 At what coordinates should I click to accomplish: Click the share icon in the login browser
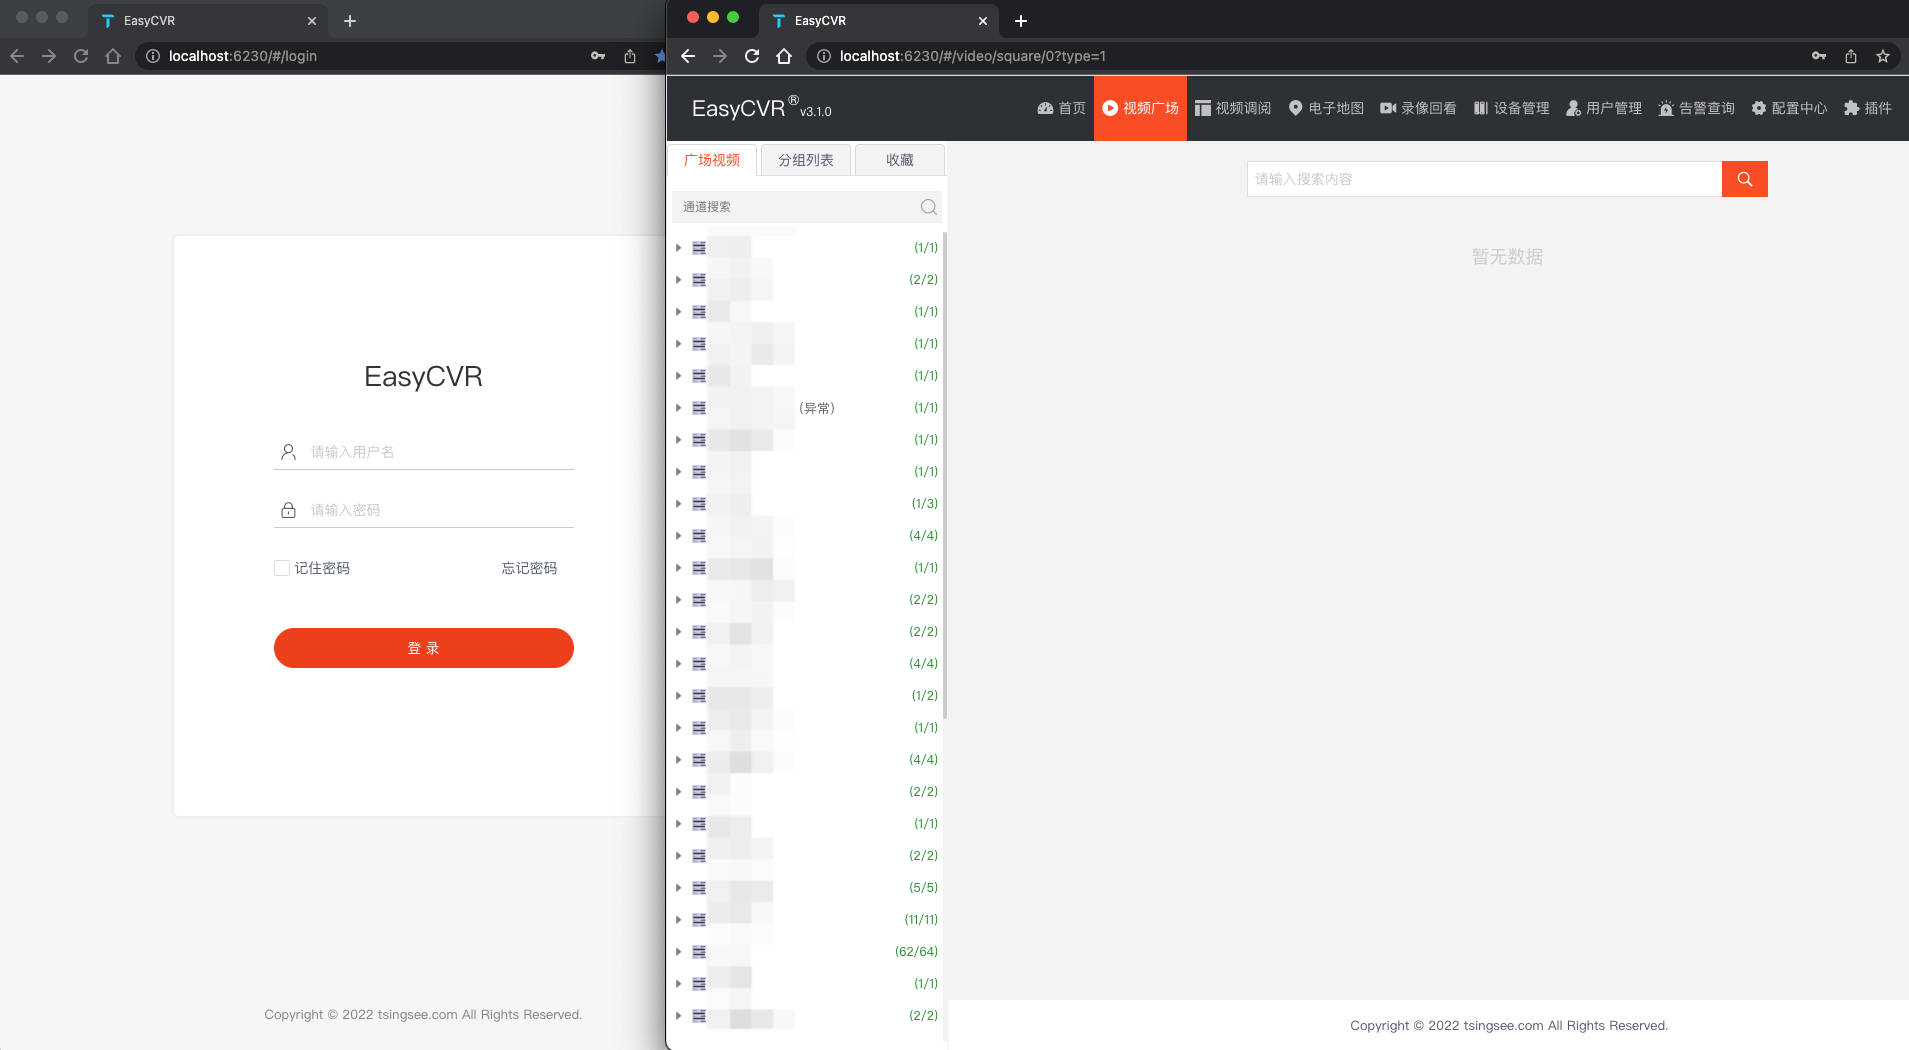[x=630, y=56]
